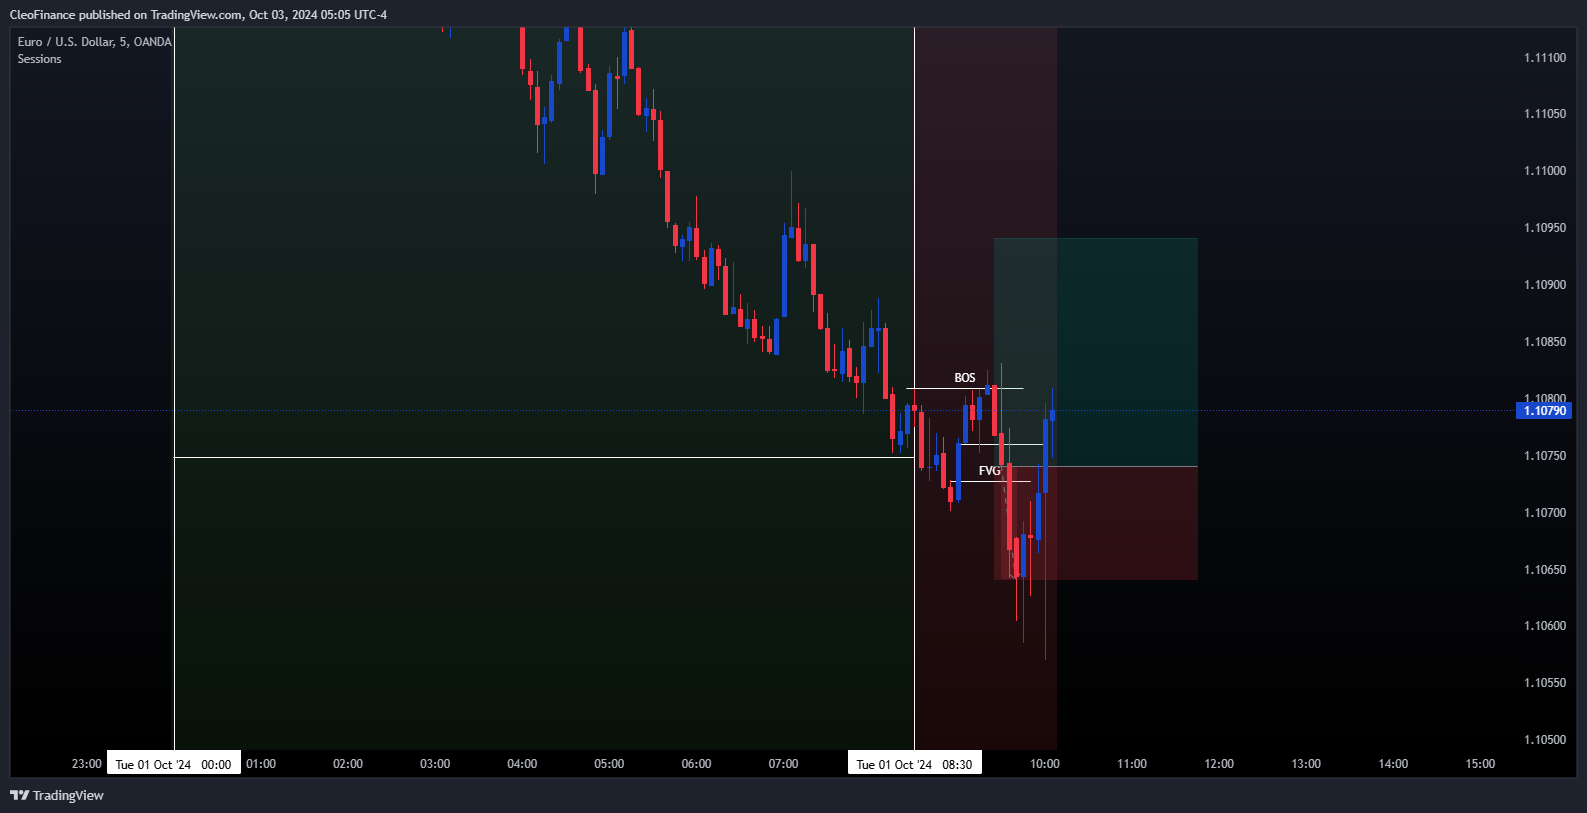Click the FVG annotation label
The image size is (1587, 813).
[989, 471]
